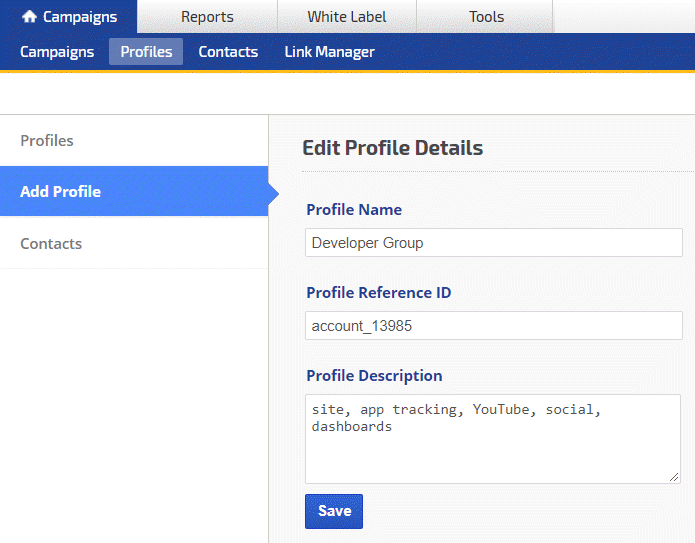
Task: Open Contacts in the blue sub-navigation bar
Action: [x=228, y=52]
